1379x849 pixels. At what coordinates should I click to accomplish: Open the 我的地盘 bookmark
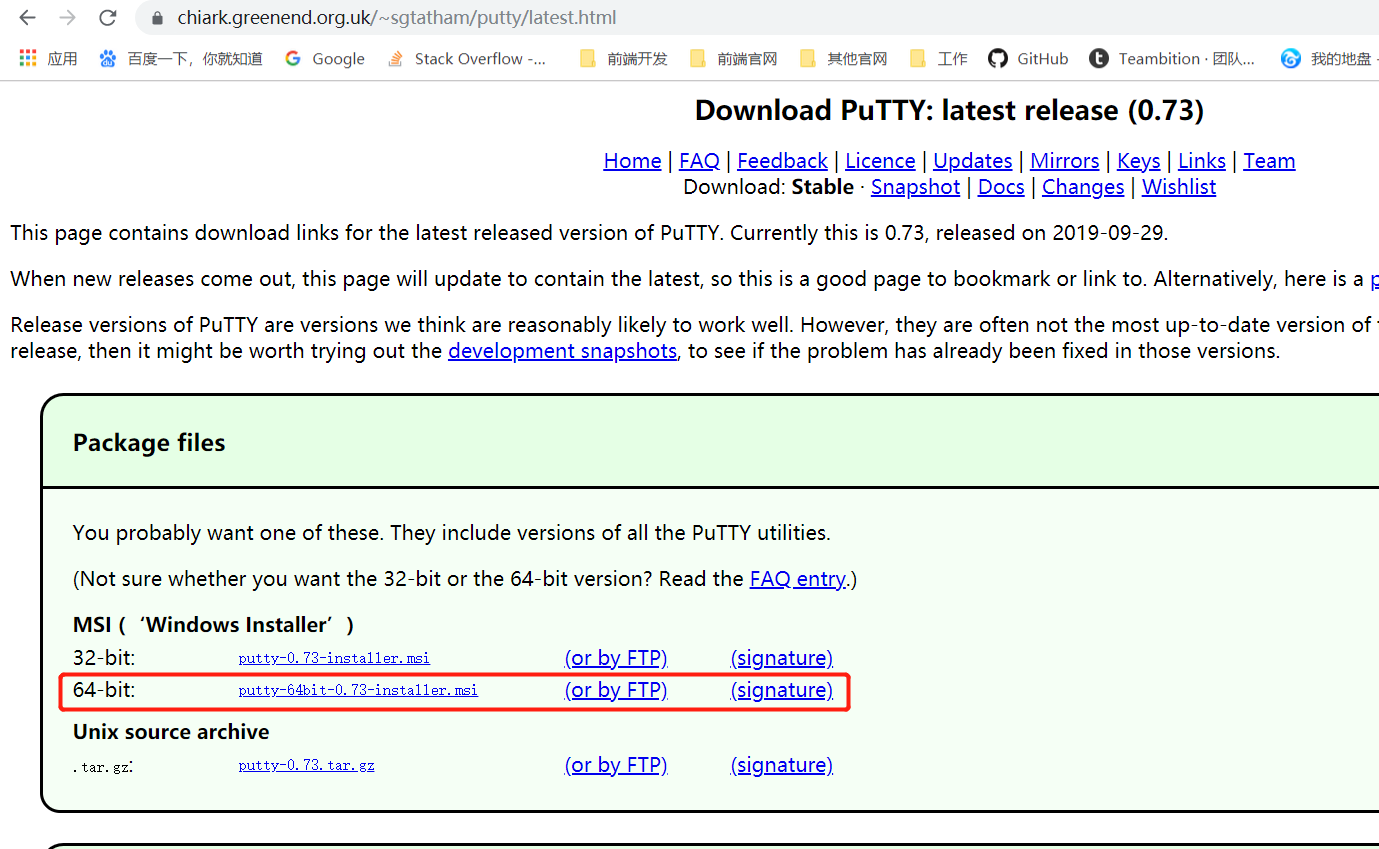[x=1328, y=59]
